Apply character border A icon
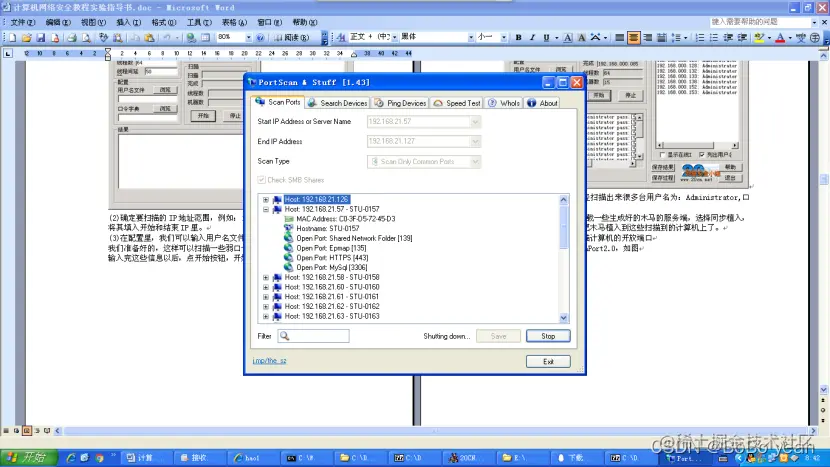 point(567,38)
